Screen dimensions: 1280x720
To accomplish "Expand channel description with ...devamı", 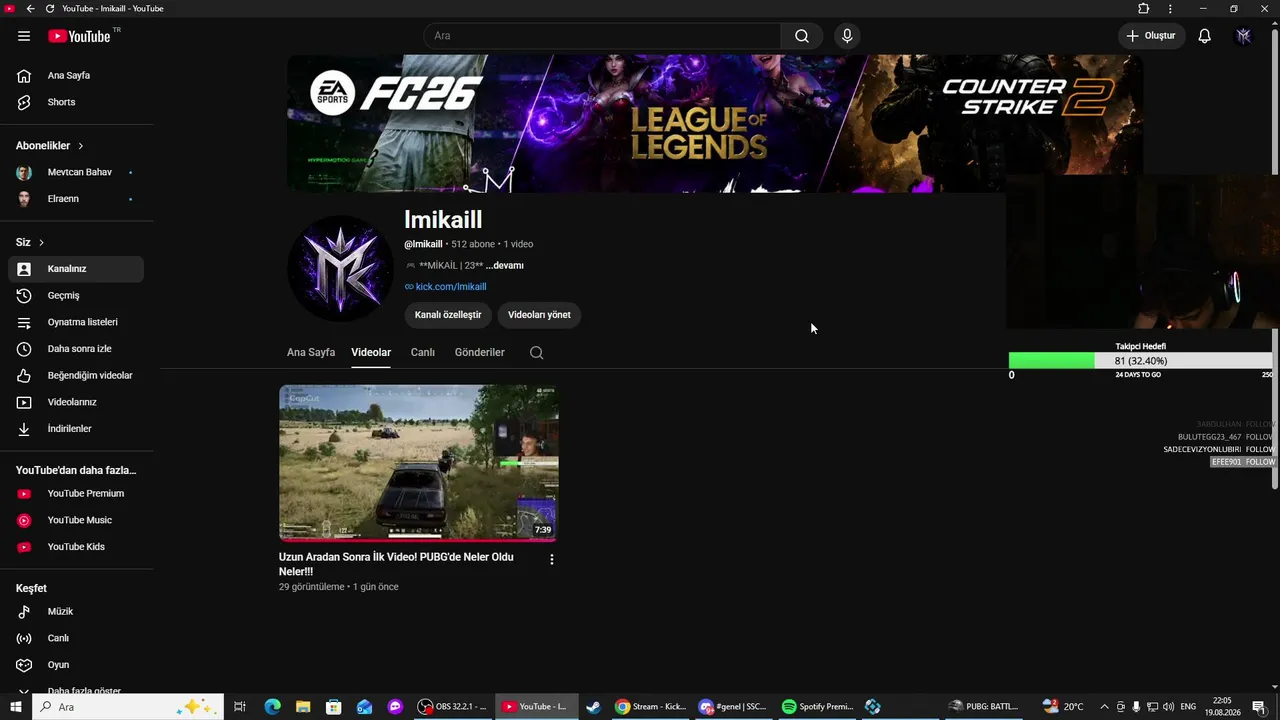I will coord(505,266).
